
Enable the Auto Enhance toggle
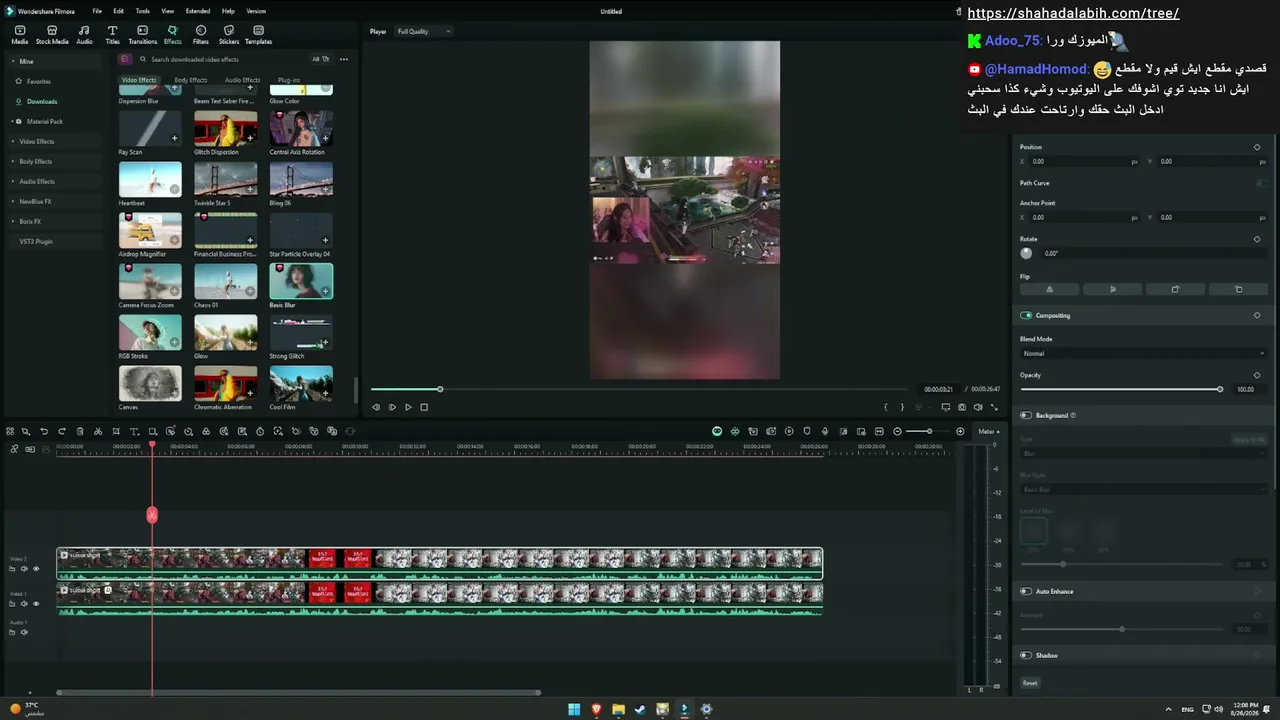1026,591
